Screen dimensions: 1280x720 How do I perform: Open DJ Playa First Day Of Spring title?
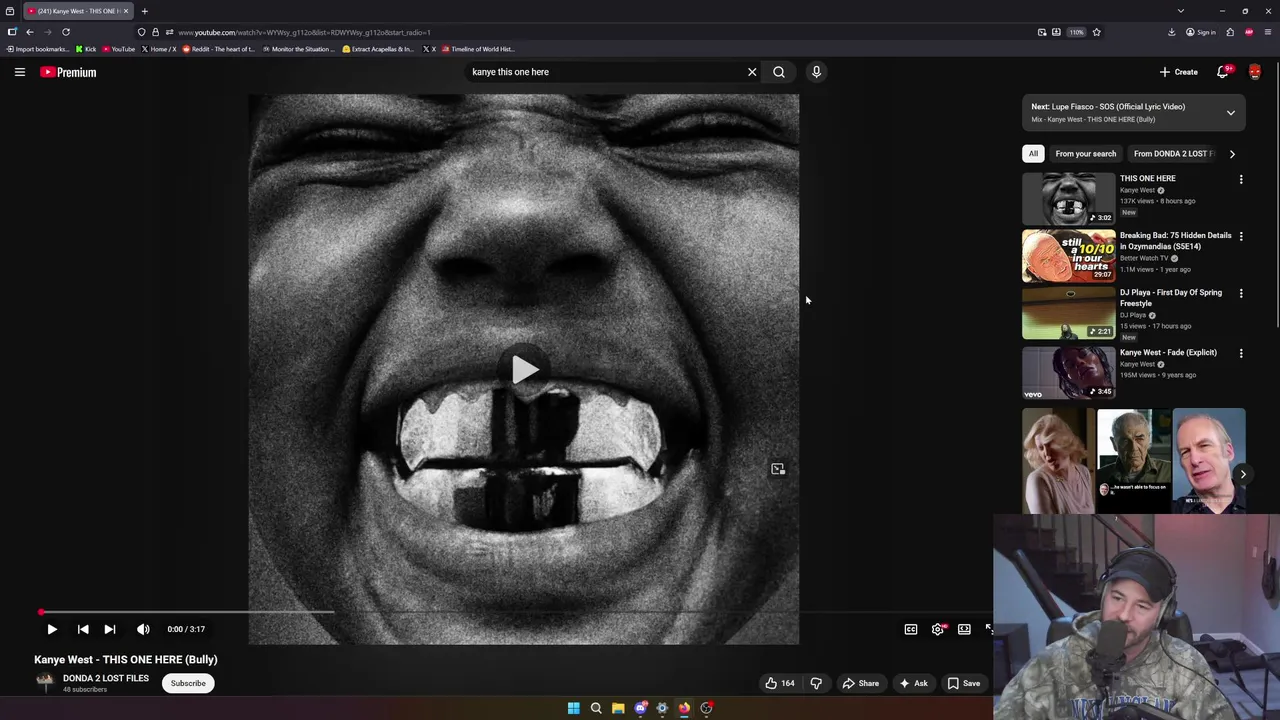coord(1171,298)
